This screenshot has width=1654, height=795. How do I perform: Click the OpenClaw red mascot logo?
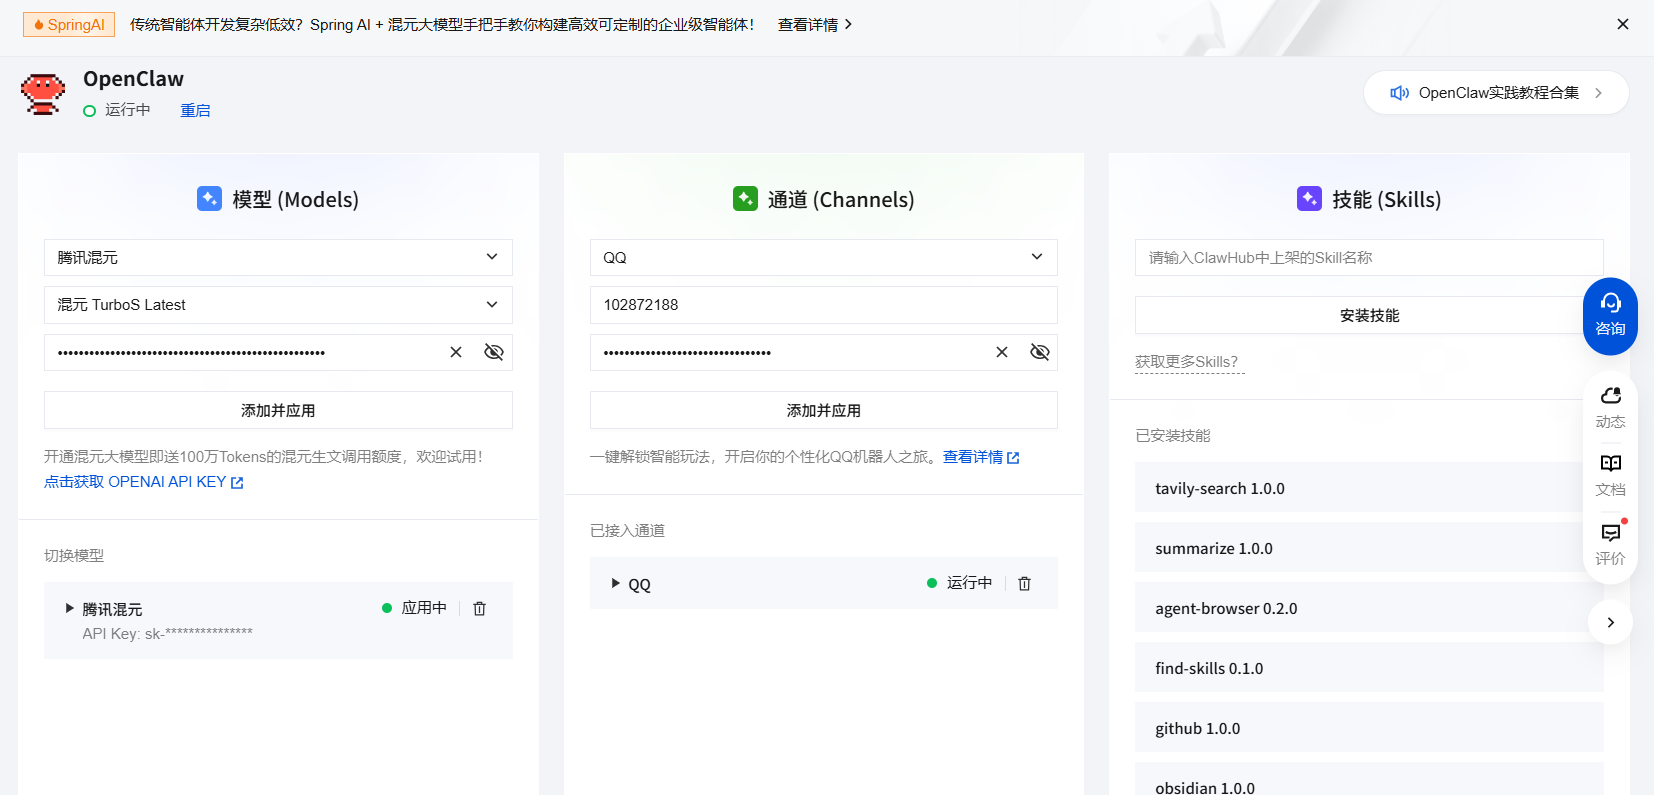coord(43,94)
